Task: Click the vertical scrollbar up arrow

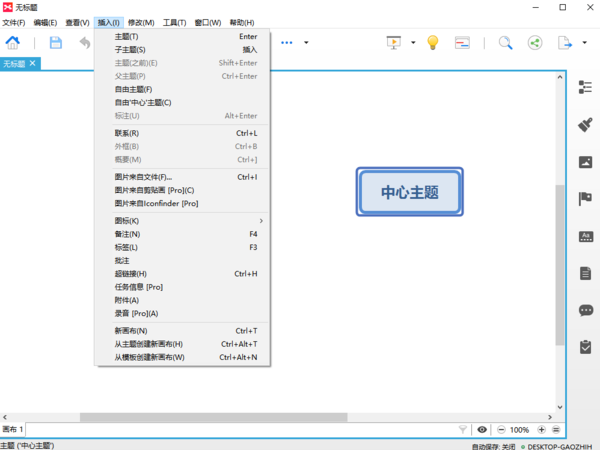Action: coord(560,77)
